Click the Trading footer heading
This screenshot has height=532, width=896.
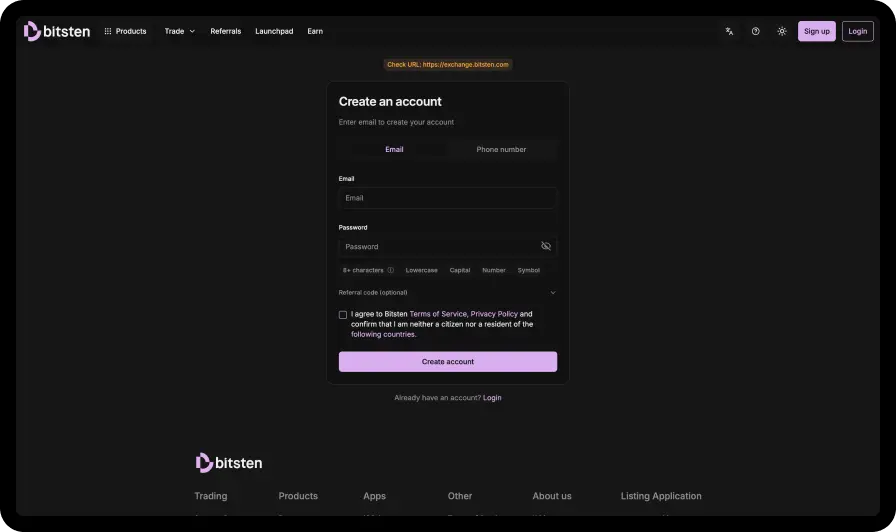211,496
